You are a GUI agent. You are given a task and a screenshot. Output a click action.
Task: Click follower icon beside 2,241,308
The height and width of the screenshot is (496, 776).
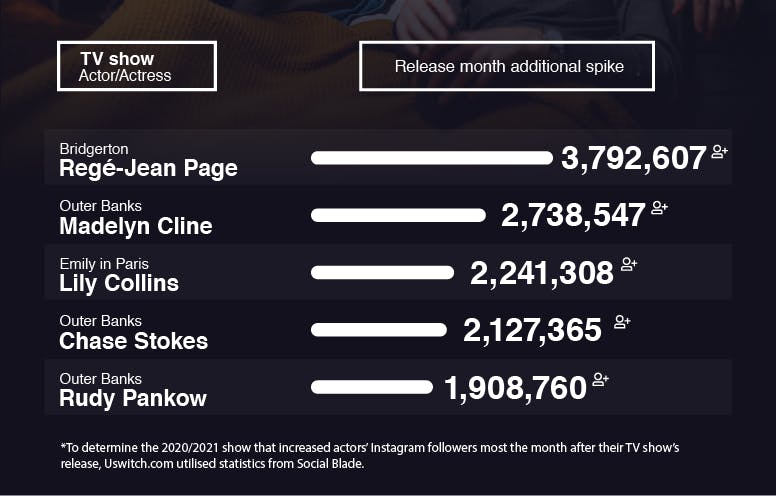[629, 265]
